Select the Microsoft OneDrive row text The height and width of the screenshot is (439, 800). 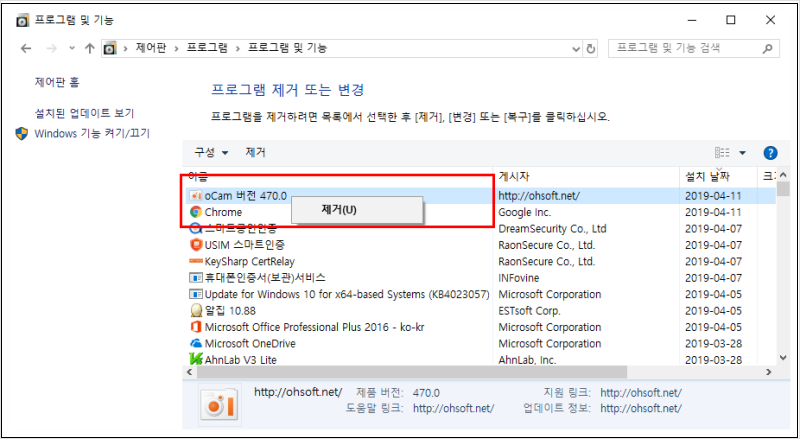(250, 344)
